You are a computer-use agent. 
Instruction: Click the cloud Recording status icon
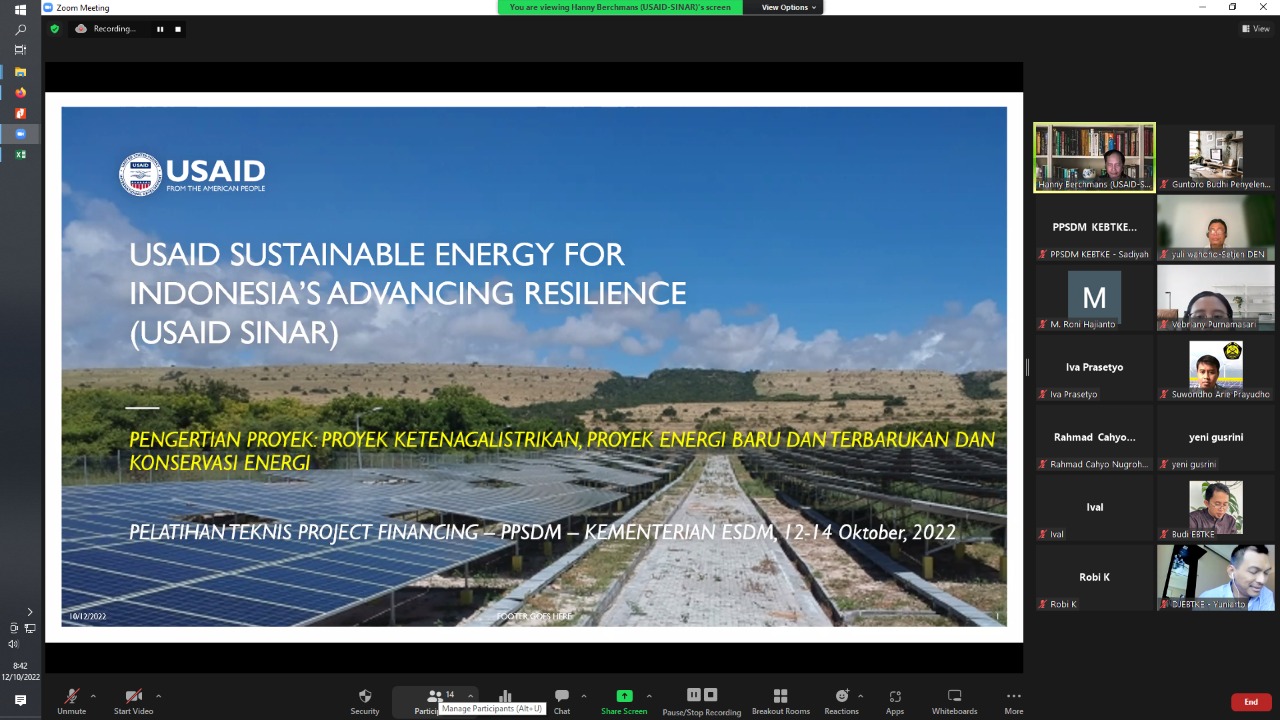(x=81, y=29)
